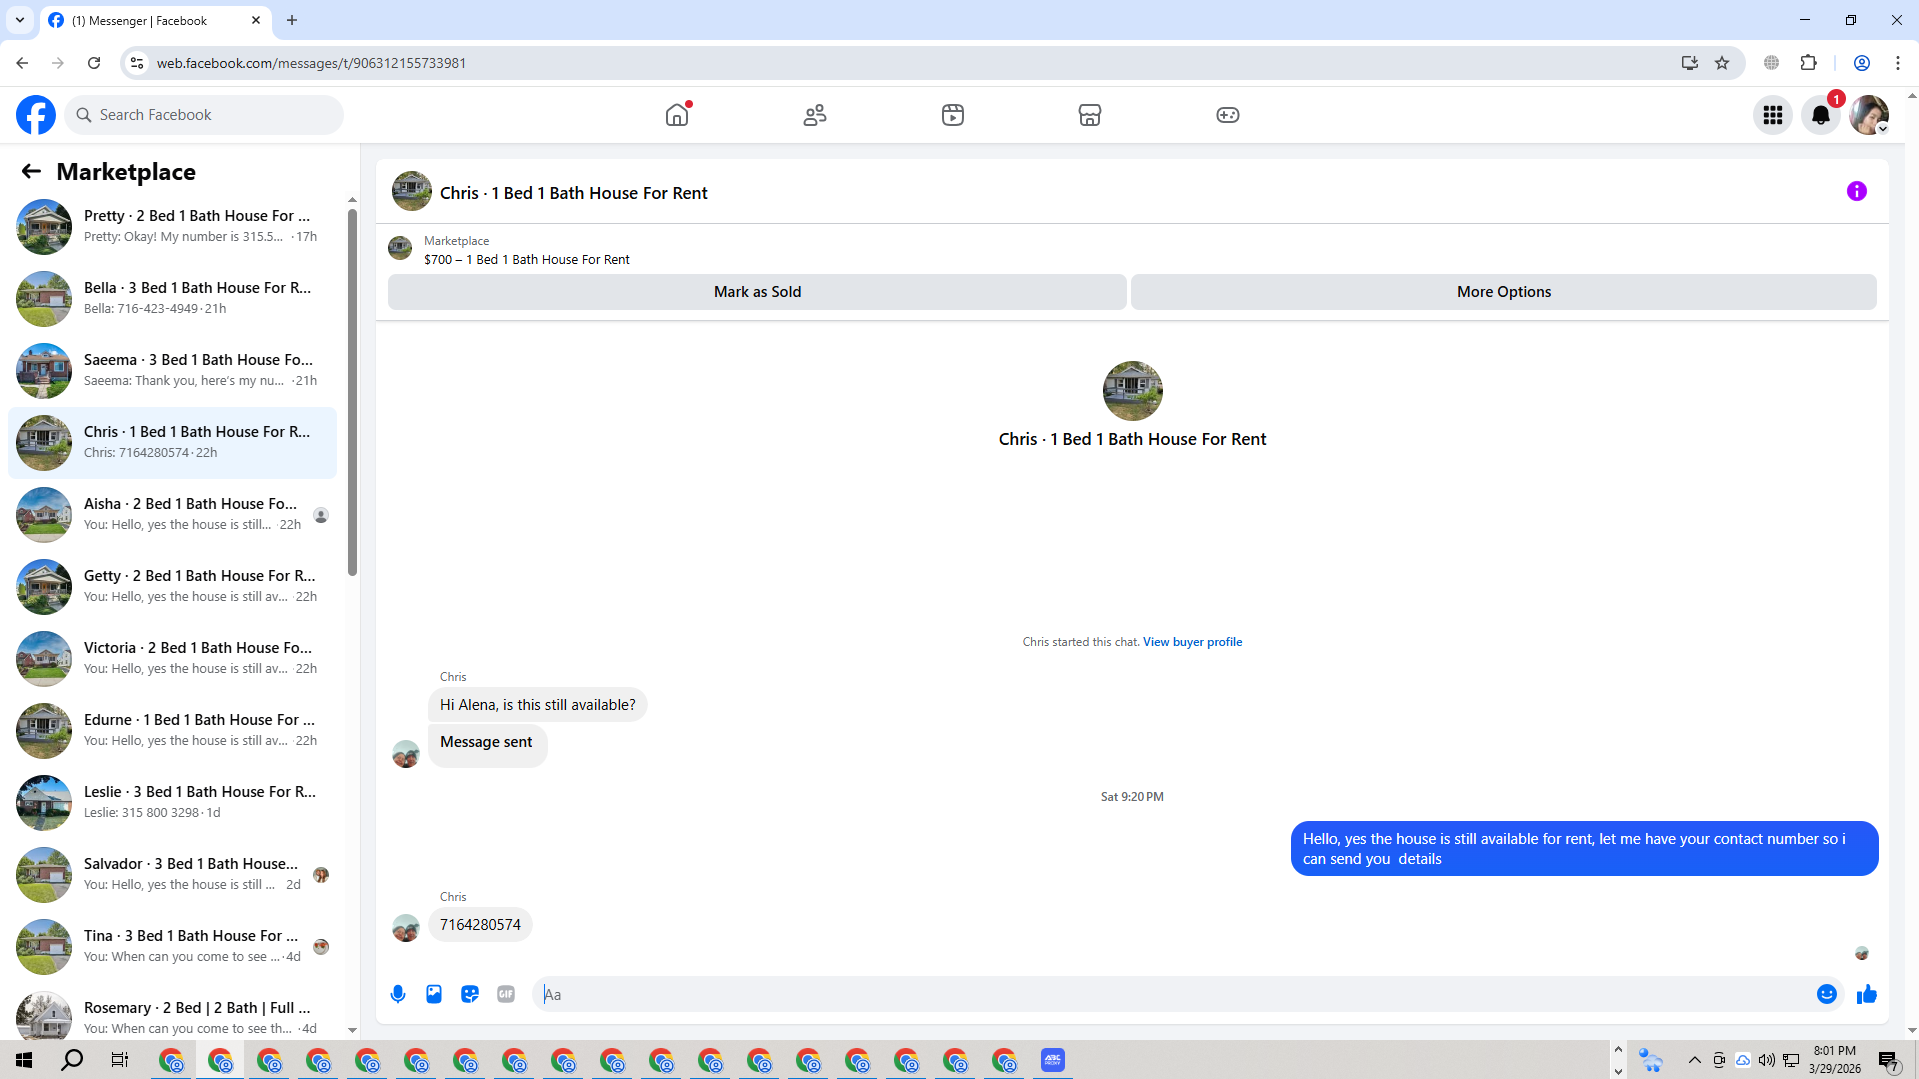The image size is (1919, 1079).
Task: Go back using the Marketplace arrow
Action: (x=31, y=172)
